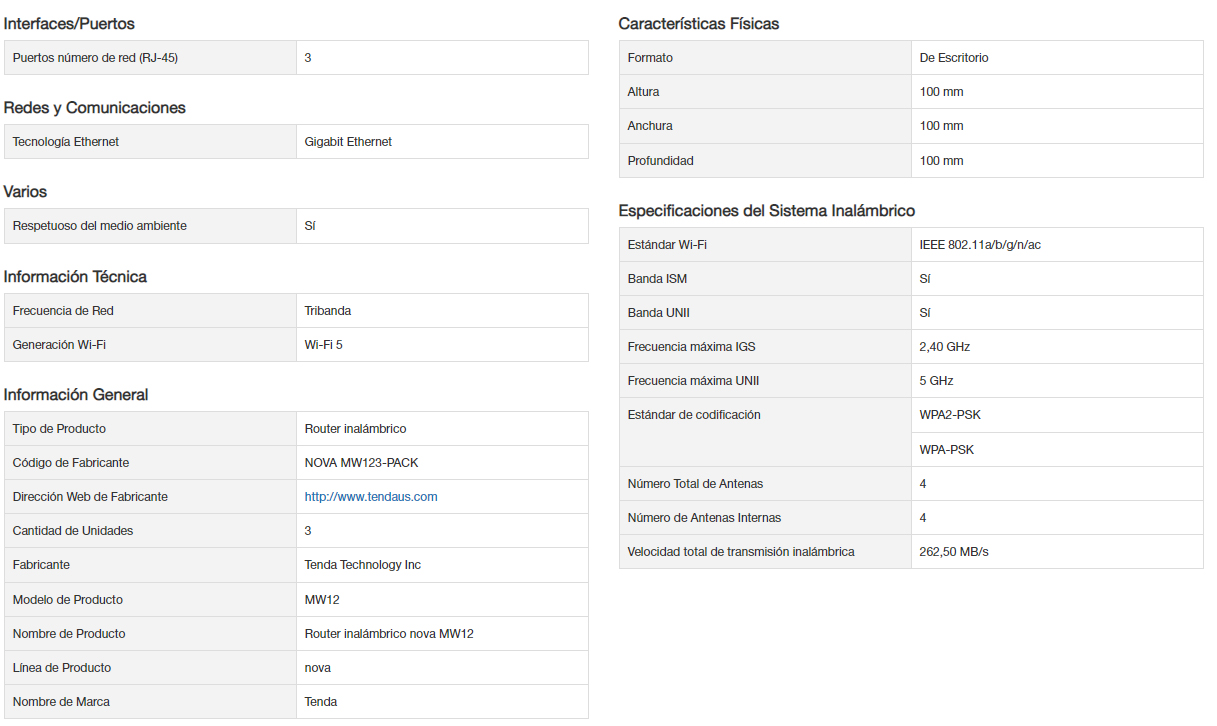Select the 'Router inalámbrico' product type value

tap(355, 429)
